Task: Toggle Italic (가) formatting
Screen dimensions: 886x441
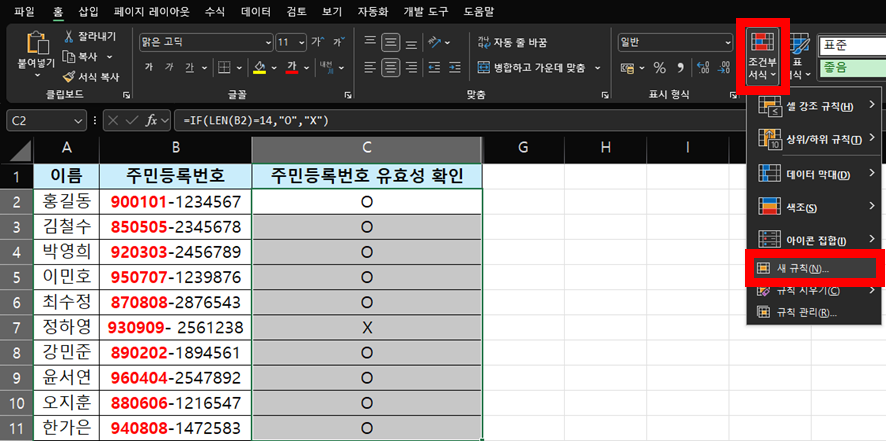Action: (169, 67)
